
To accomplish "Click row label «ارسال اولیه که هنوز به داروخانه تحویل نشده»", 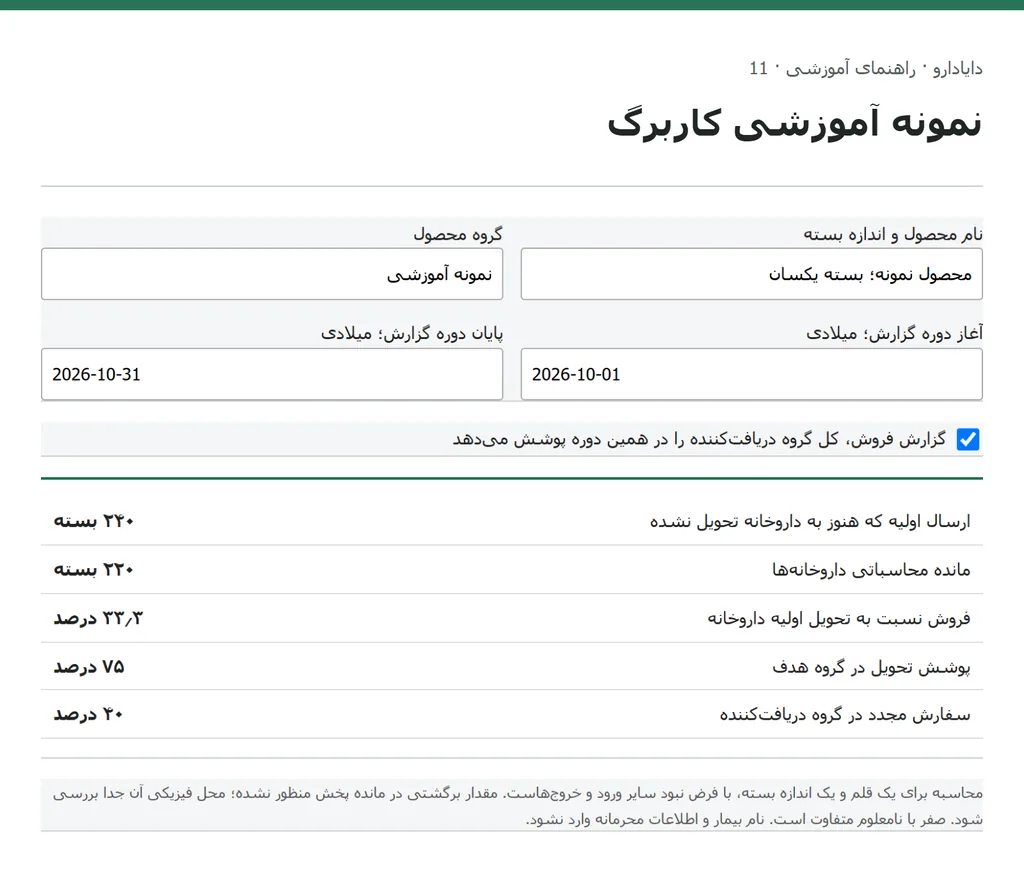I will pos(810,521).
